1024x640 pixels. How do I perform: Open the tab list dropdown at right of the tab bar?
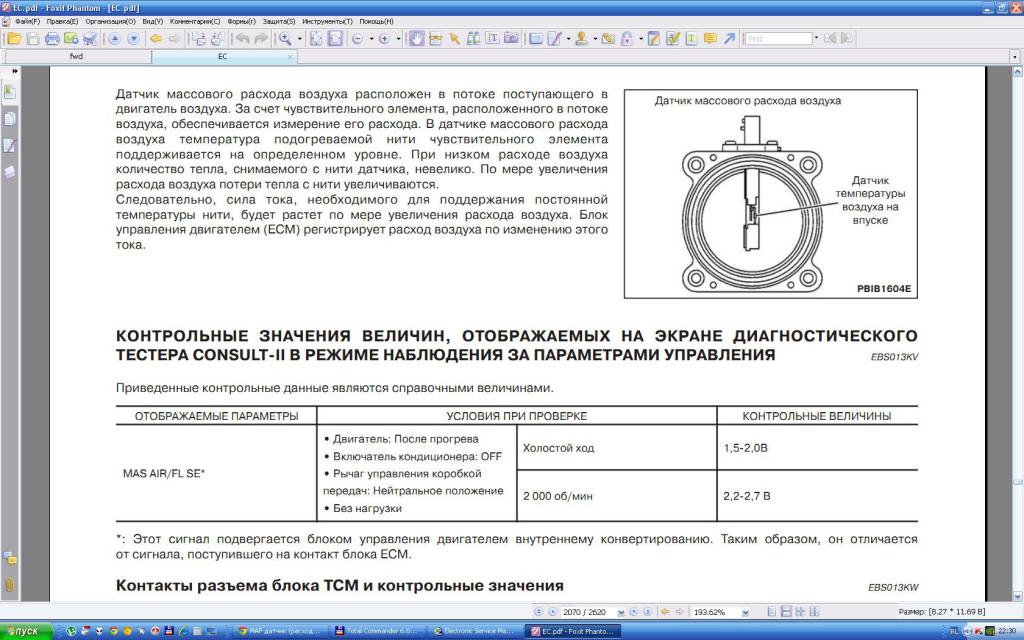(1015, 57)
